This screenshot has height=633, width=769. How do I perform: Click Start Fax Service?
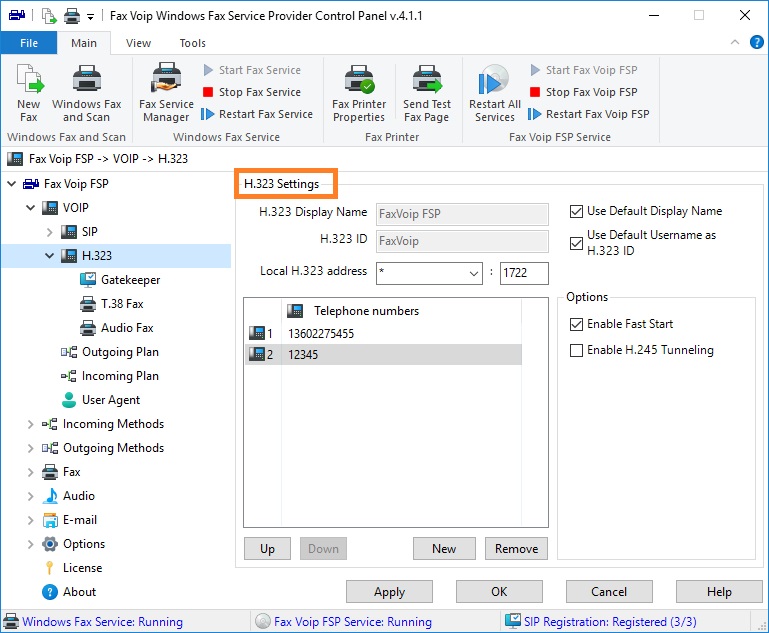(x=252, y=70)
